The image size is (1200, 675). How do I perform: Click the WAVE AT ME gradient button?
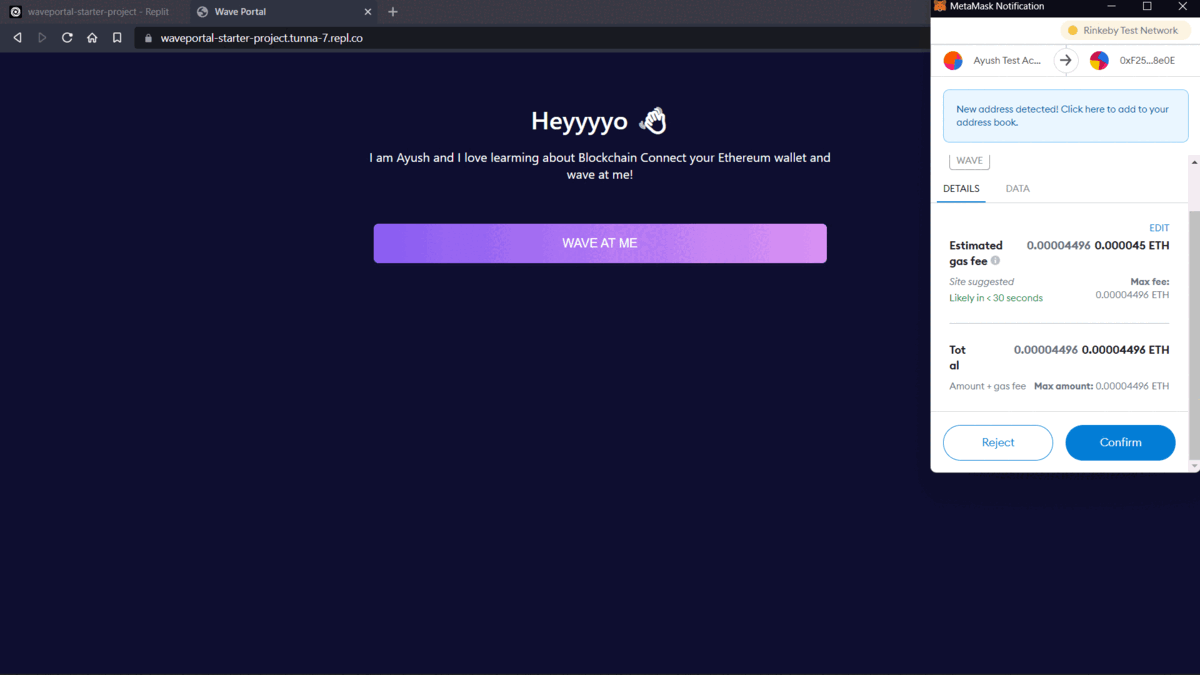(x=600, y=242)
